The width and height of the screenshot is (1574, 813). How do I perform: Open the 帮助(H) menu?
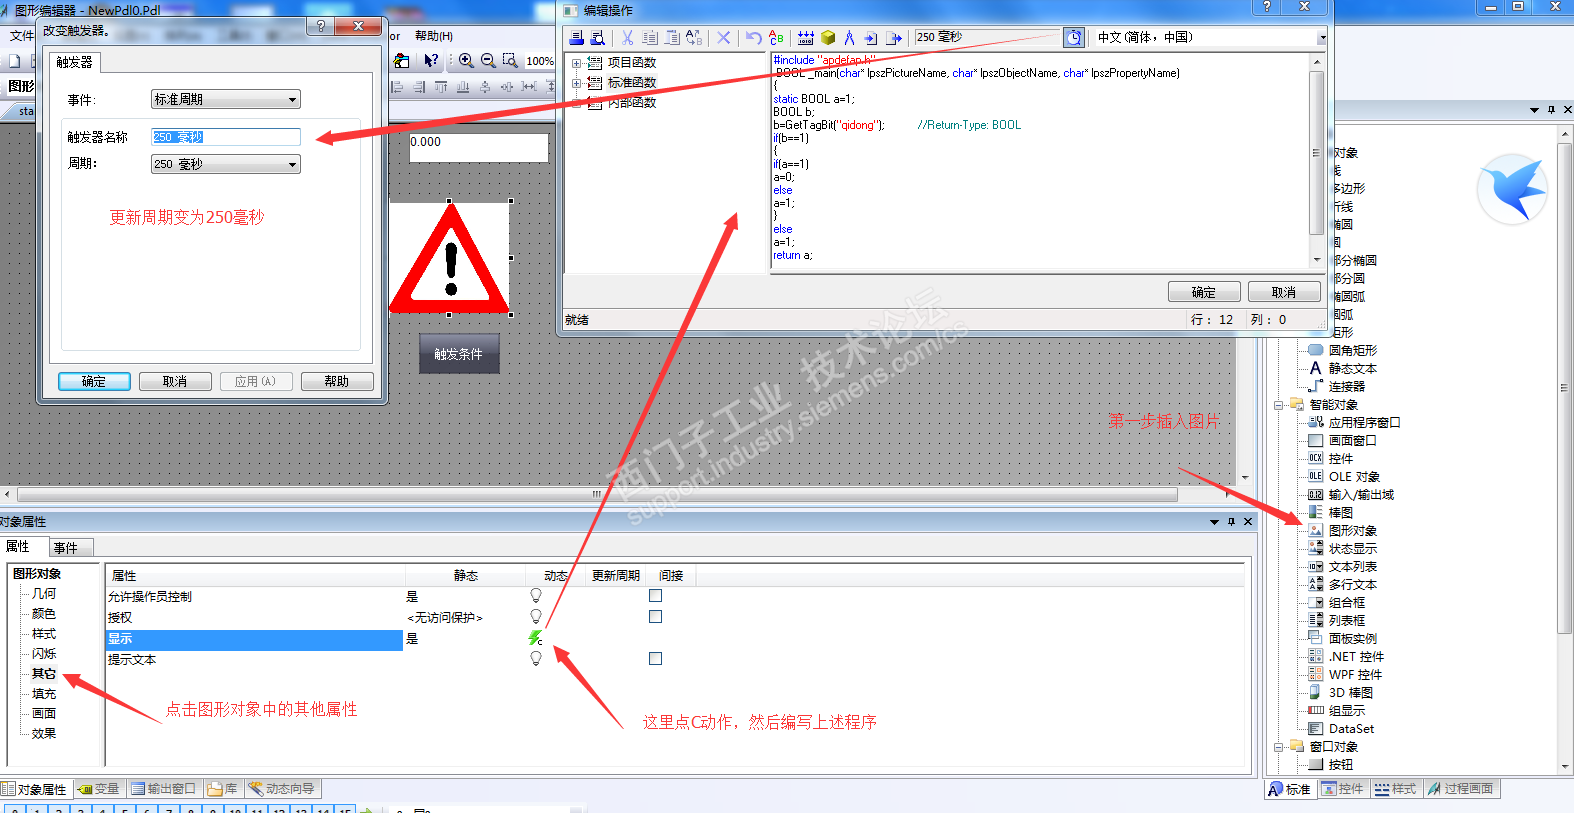434,36
